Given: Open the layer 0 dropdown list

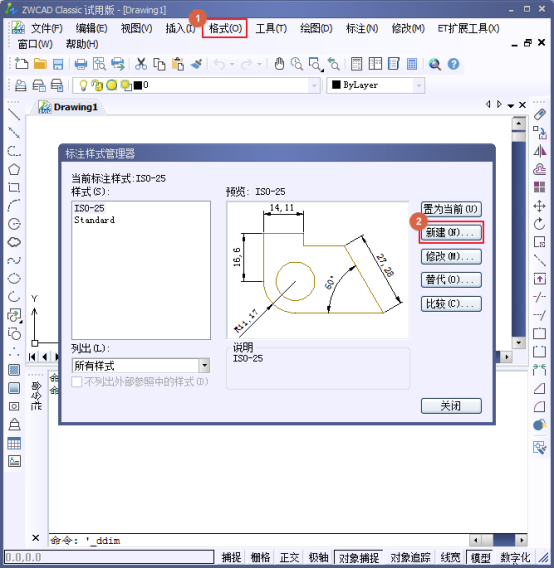Looking at the screenshot, I should pos(196,85).
